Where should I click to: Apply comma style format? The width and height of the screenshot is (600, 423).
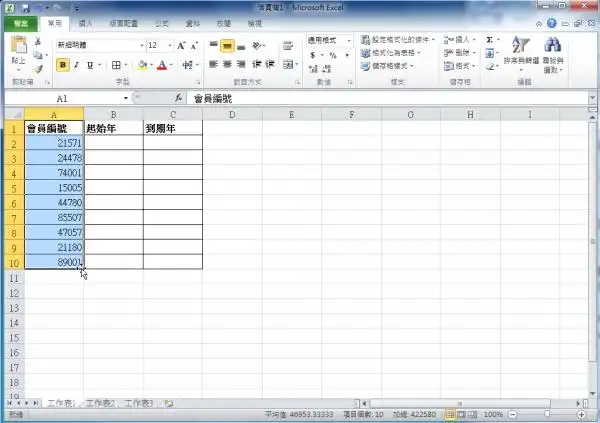coord(347,56)
